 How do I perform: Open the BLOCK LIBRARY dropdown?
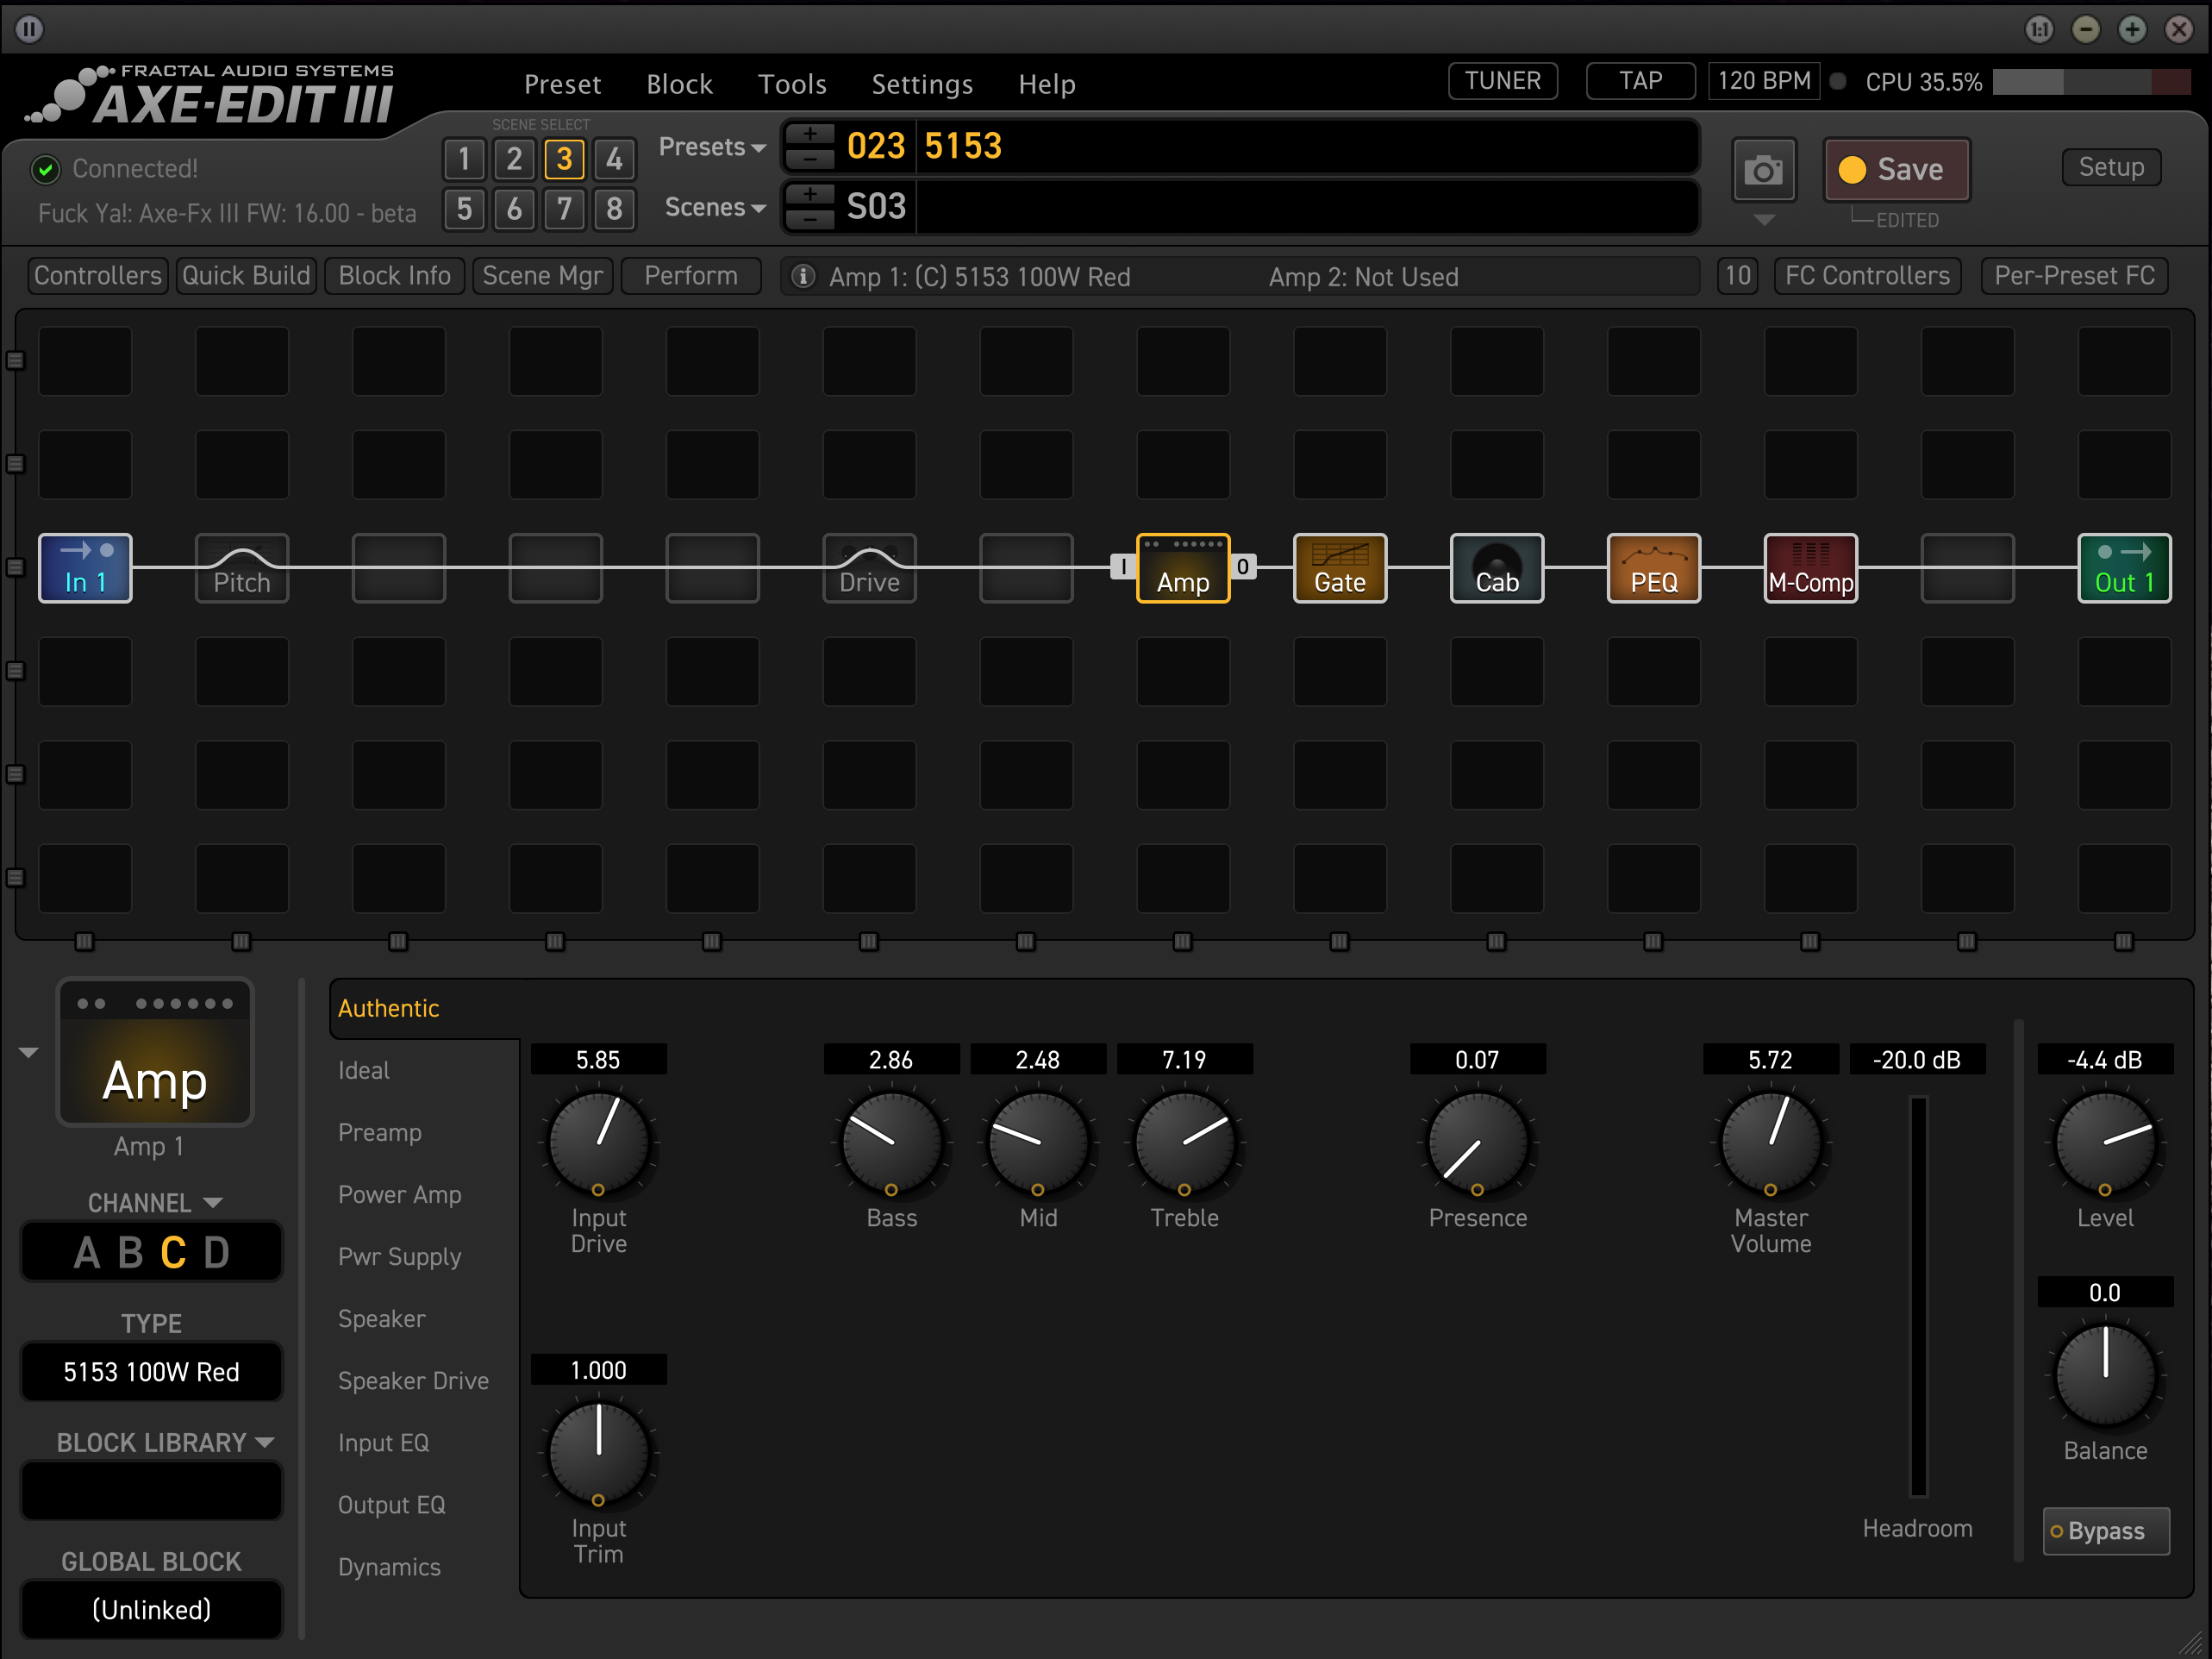[165, 1443]
